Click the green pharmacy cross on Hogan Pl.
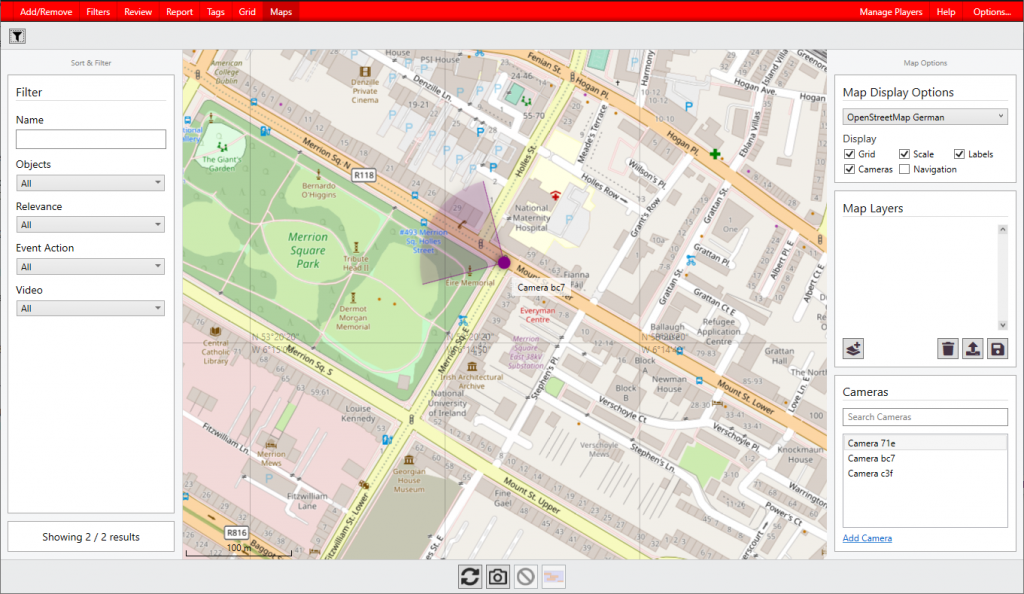Image resolution: width=1024 pixels, height=594 pixels. 715,154
